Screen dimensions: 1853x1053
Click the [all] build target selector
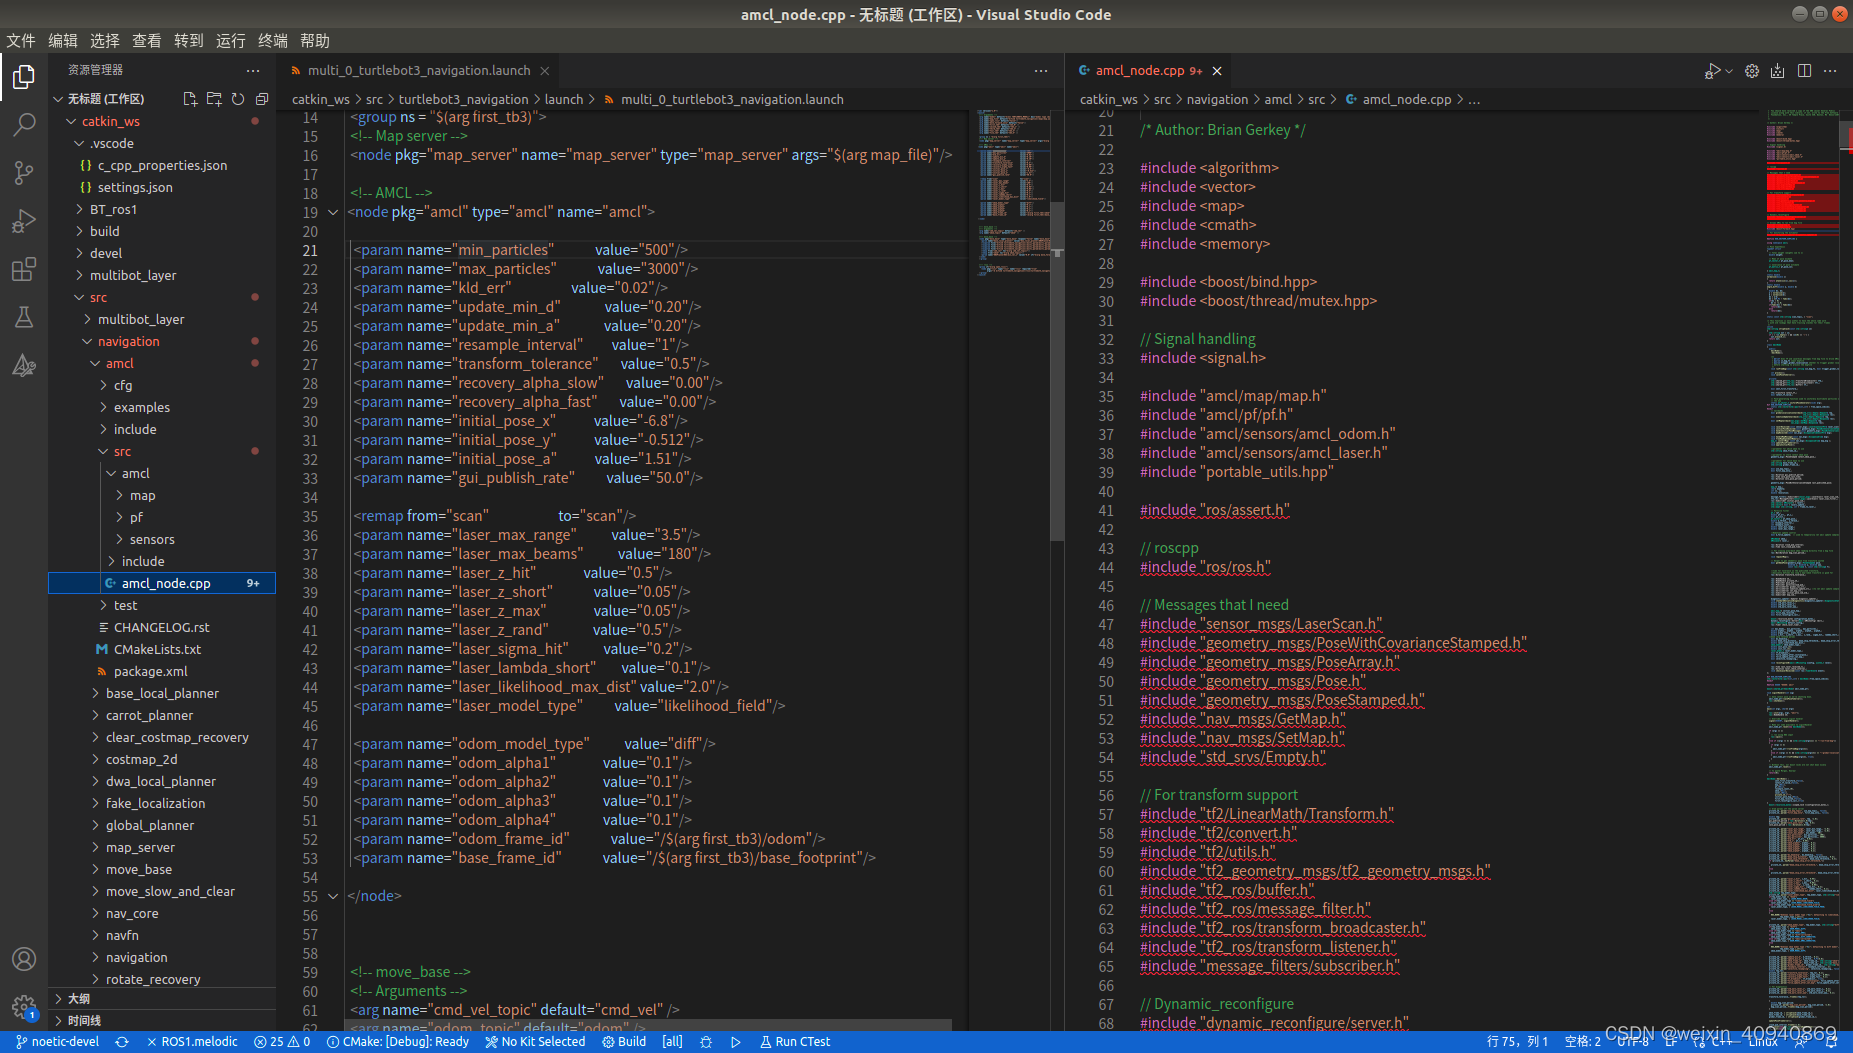672,1042
